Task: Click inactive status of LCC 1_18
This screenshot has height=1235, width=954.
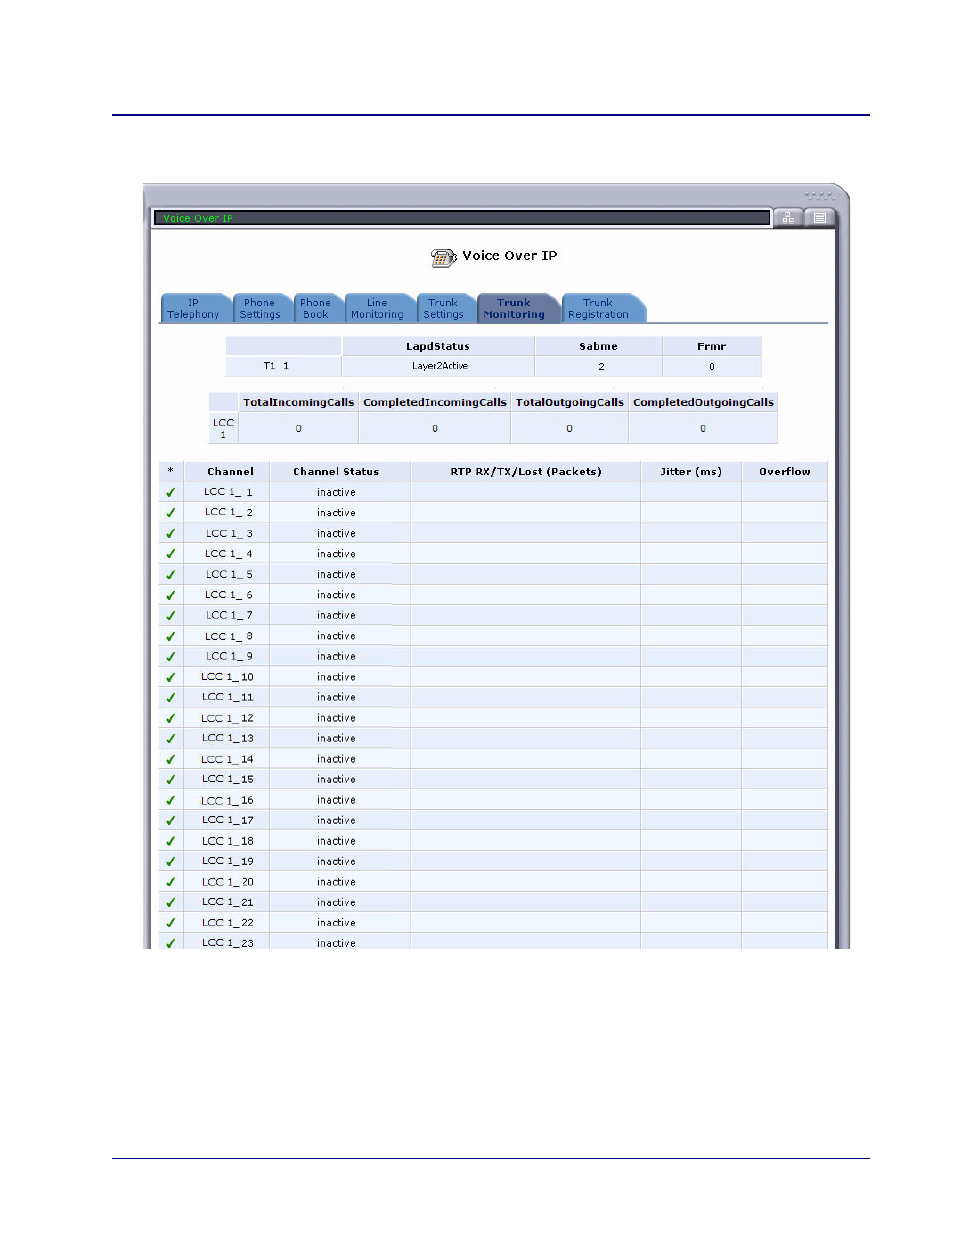Action: pyautogui.click(x=336, y=841)
